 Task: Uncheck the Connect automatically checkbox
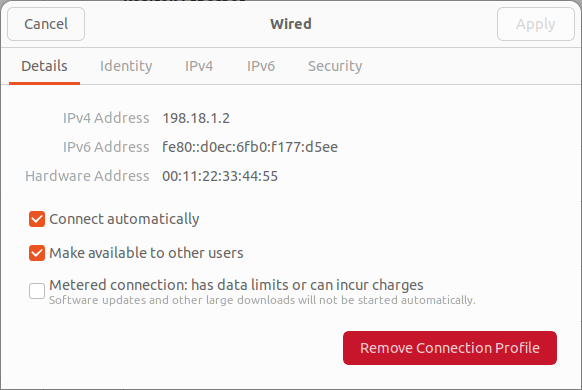click(37, 219)
